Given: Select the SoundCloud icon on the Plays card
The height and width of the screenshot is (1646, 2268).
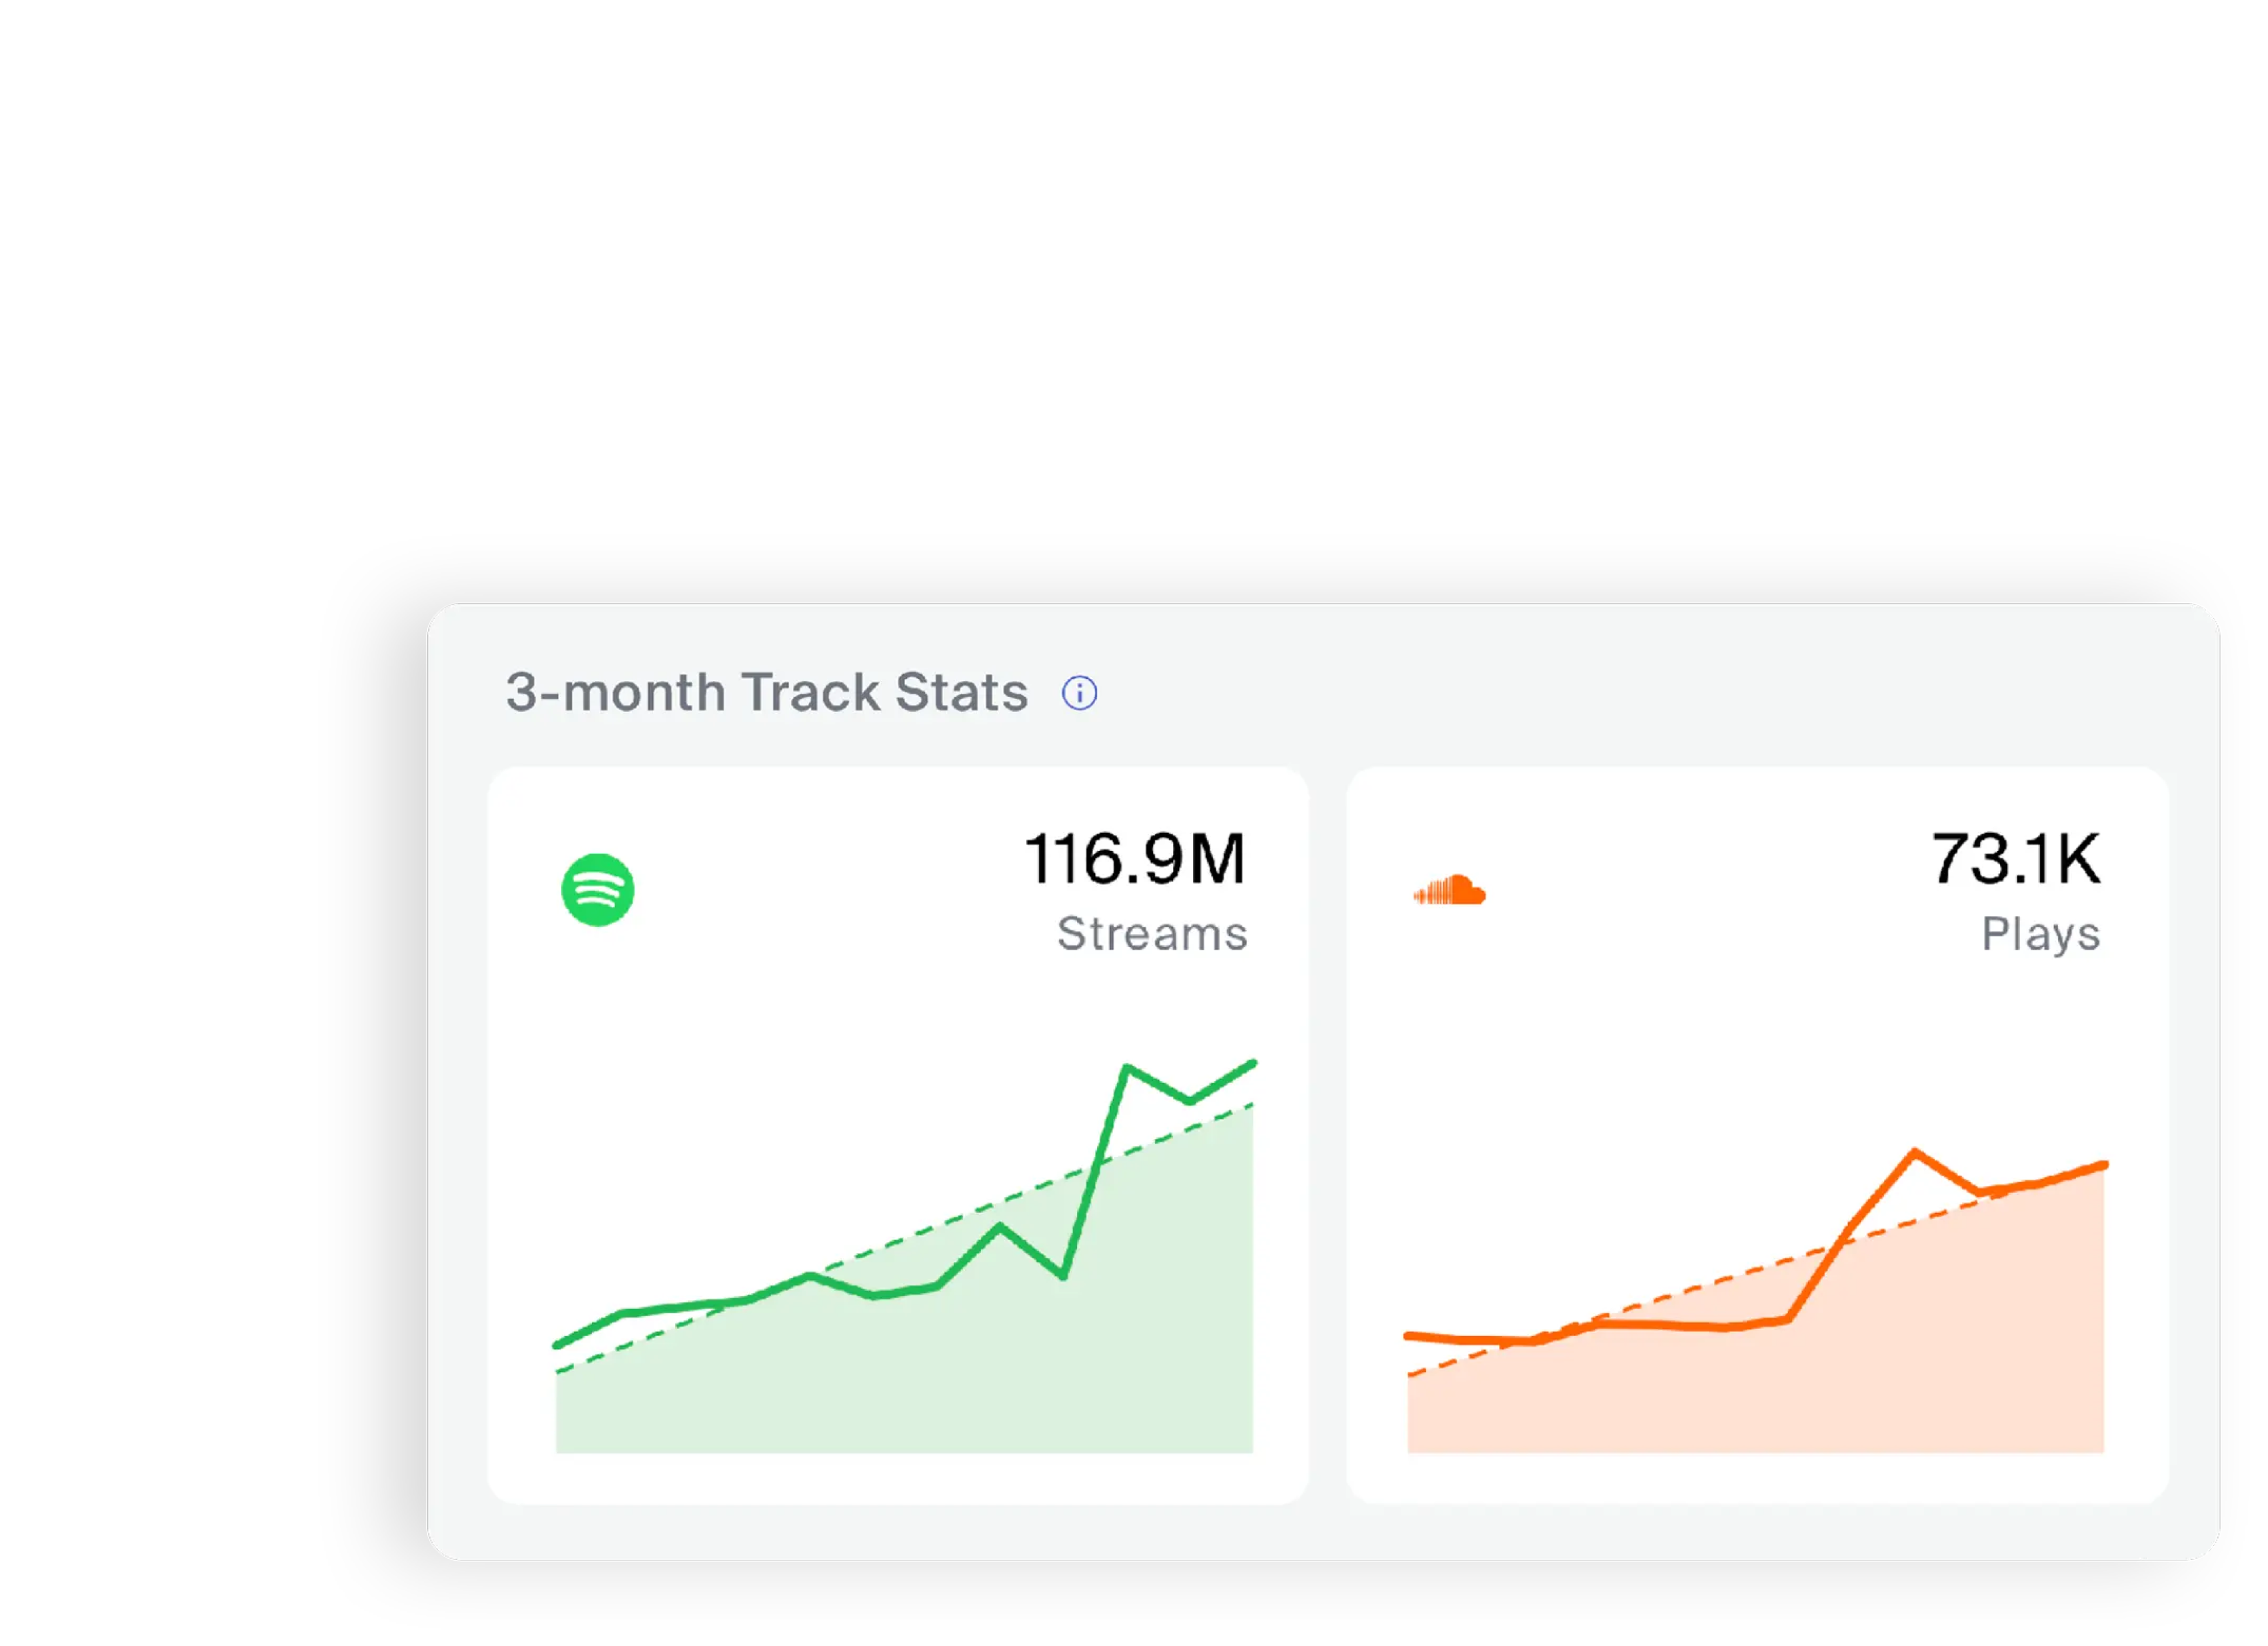Looking at the screenshot, I should coord(1449,890).
